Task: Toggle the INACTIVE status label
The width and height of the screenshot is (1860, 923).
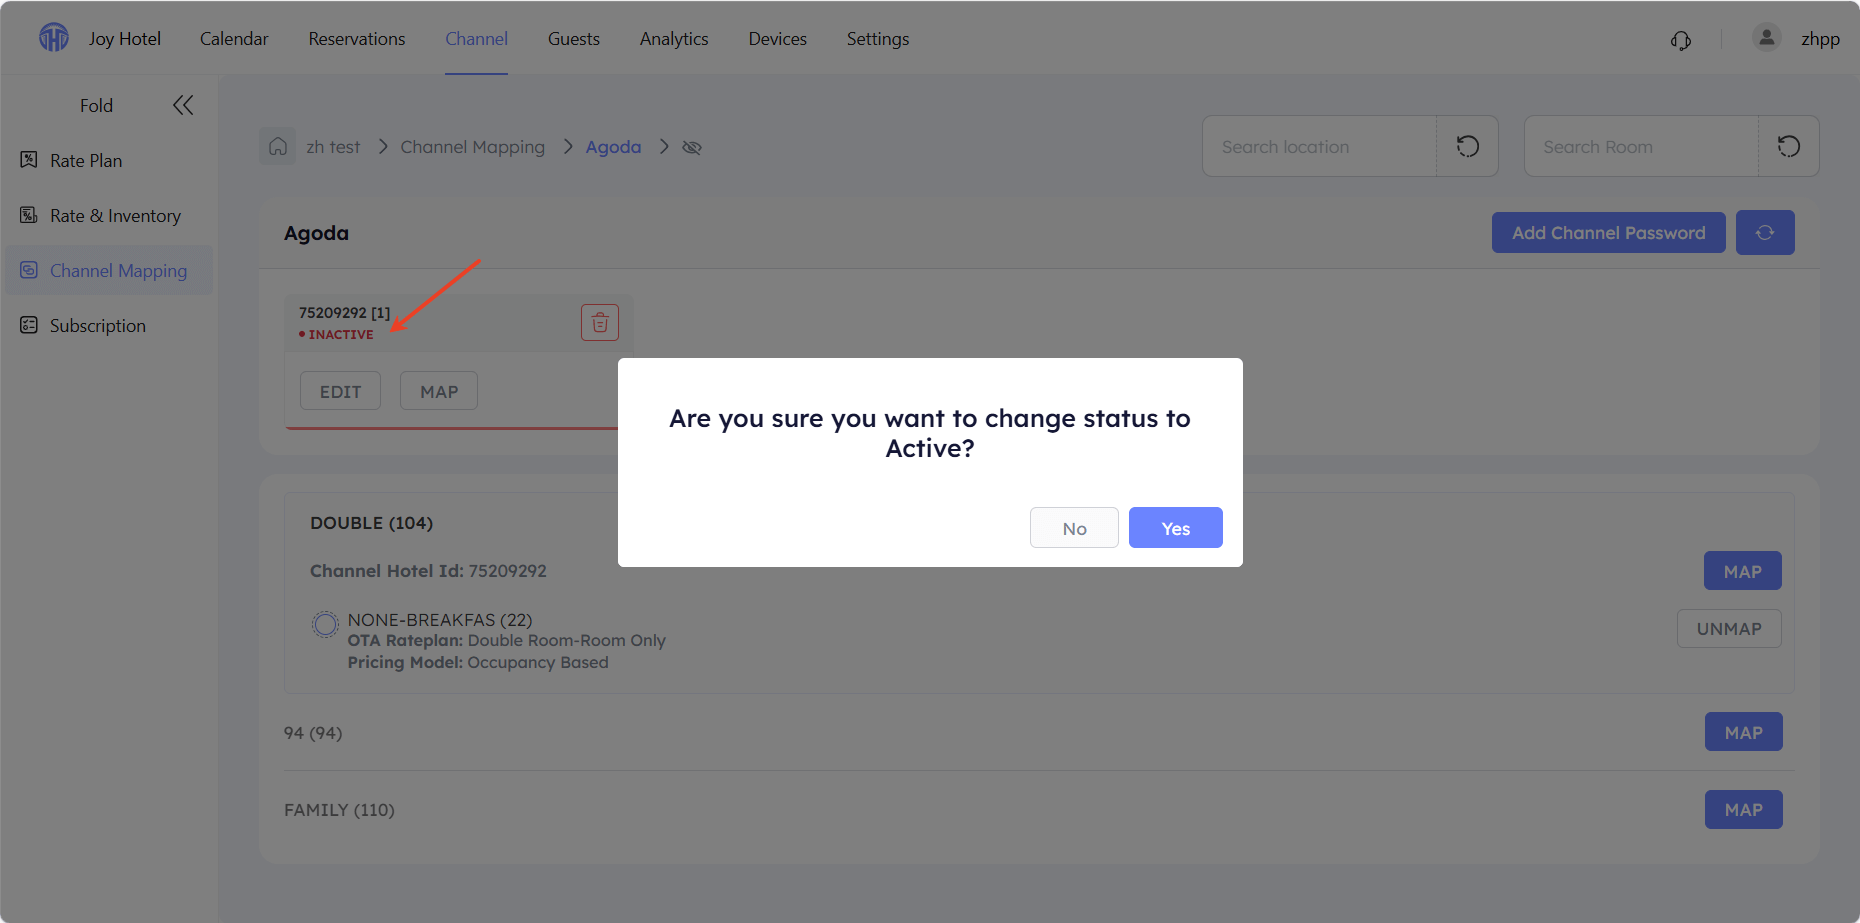Action: click(336, 335)
